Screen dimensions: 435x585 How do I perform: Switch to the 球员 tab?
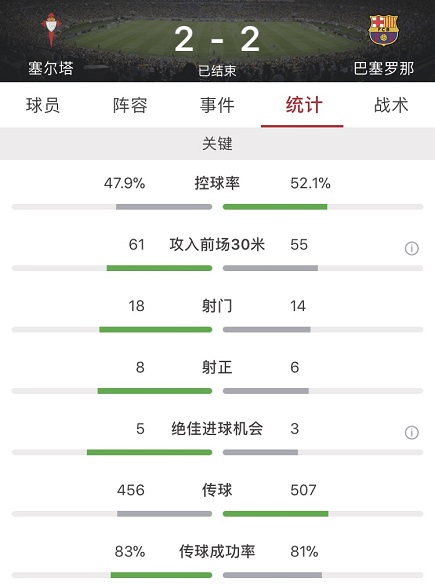[43, 105]
